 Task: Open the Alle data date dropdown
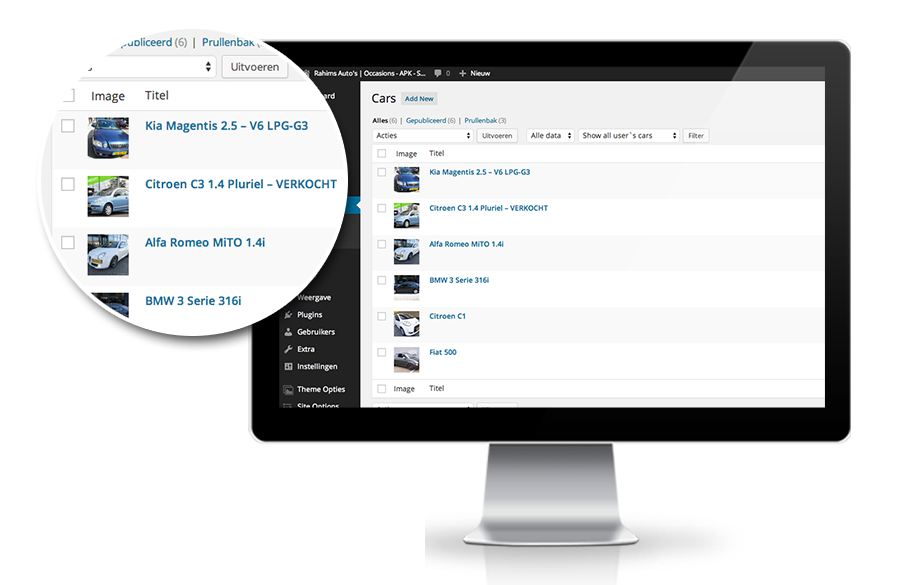550,135
